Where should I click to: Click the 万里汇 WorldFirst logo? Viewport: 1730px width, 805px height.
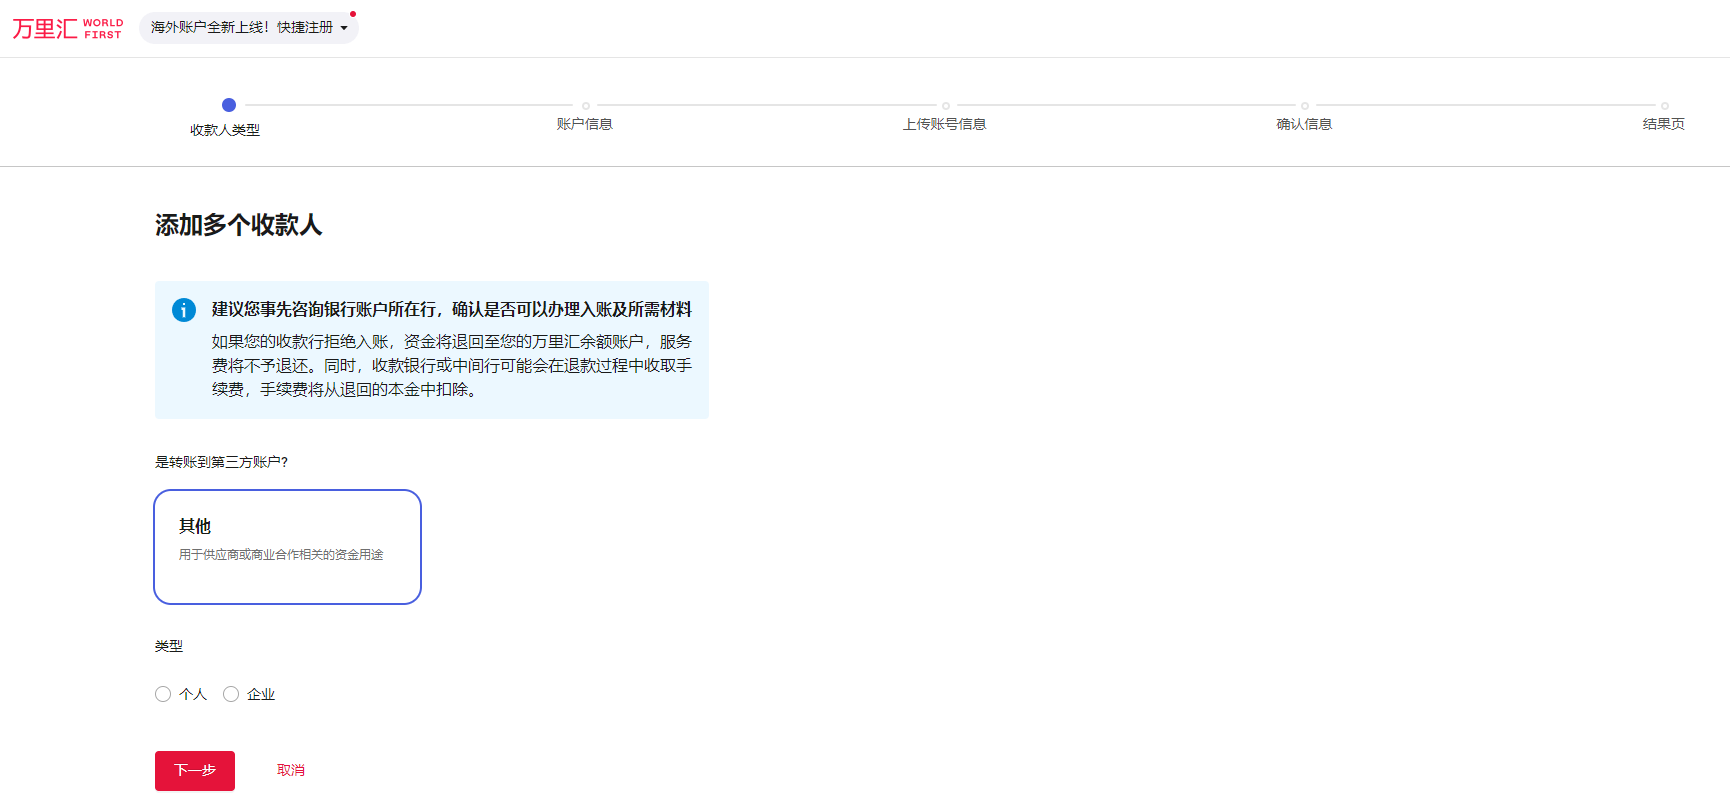tap(67, 28)
